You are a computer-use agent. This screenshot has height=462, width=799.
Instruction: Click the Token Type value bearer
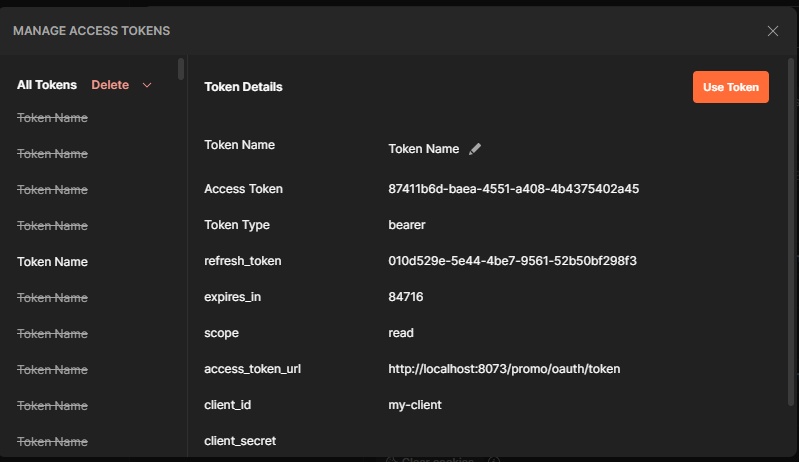click(407, 225)
